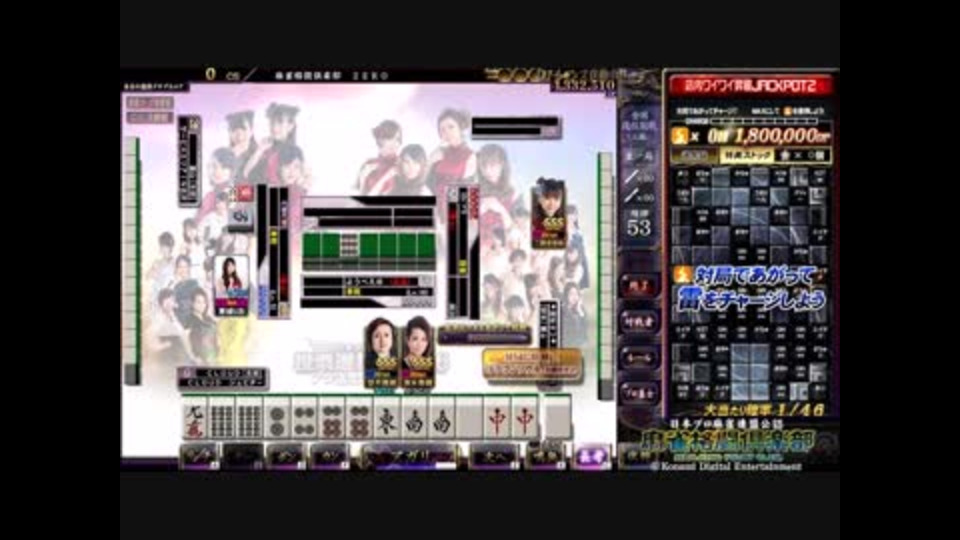Open the bottom プロ button in the side column
Image resolution: width=960 pixels, height=540 pixels.
[x=639, y=392]
